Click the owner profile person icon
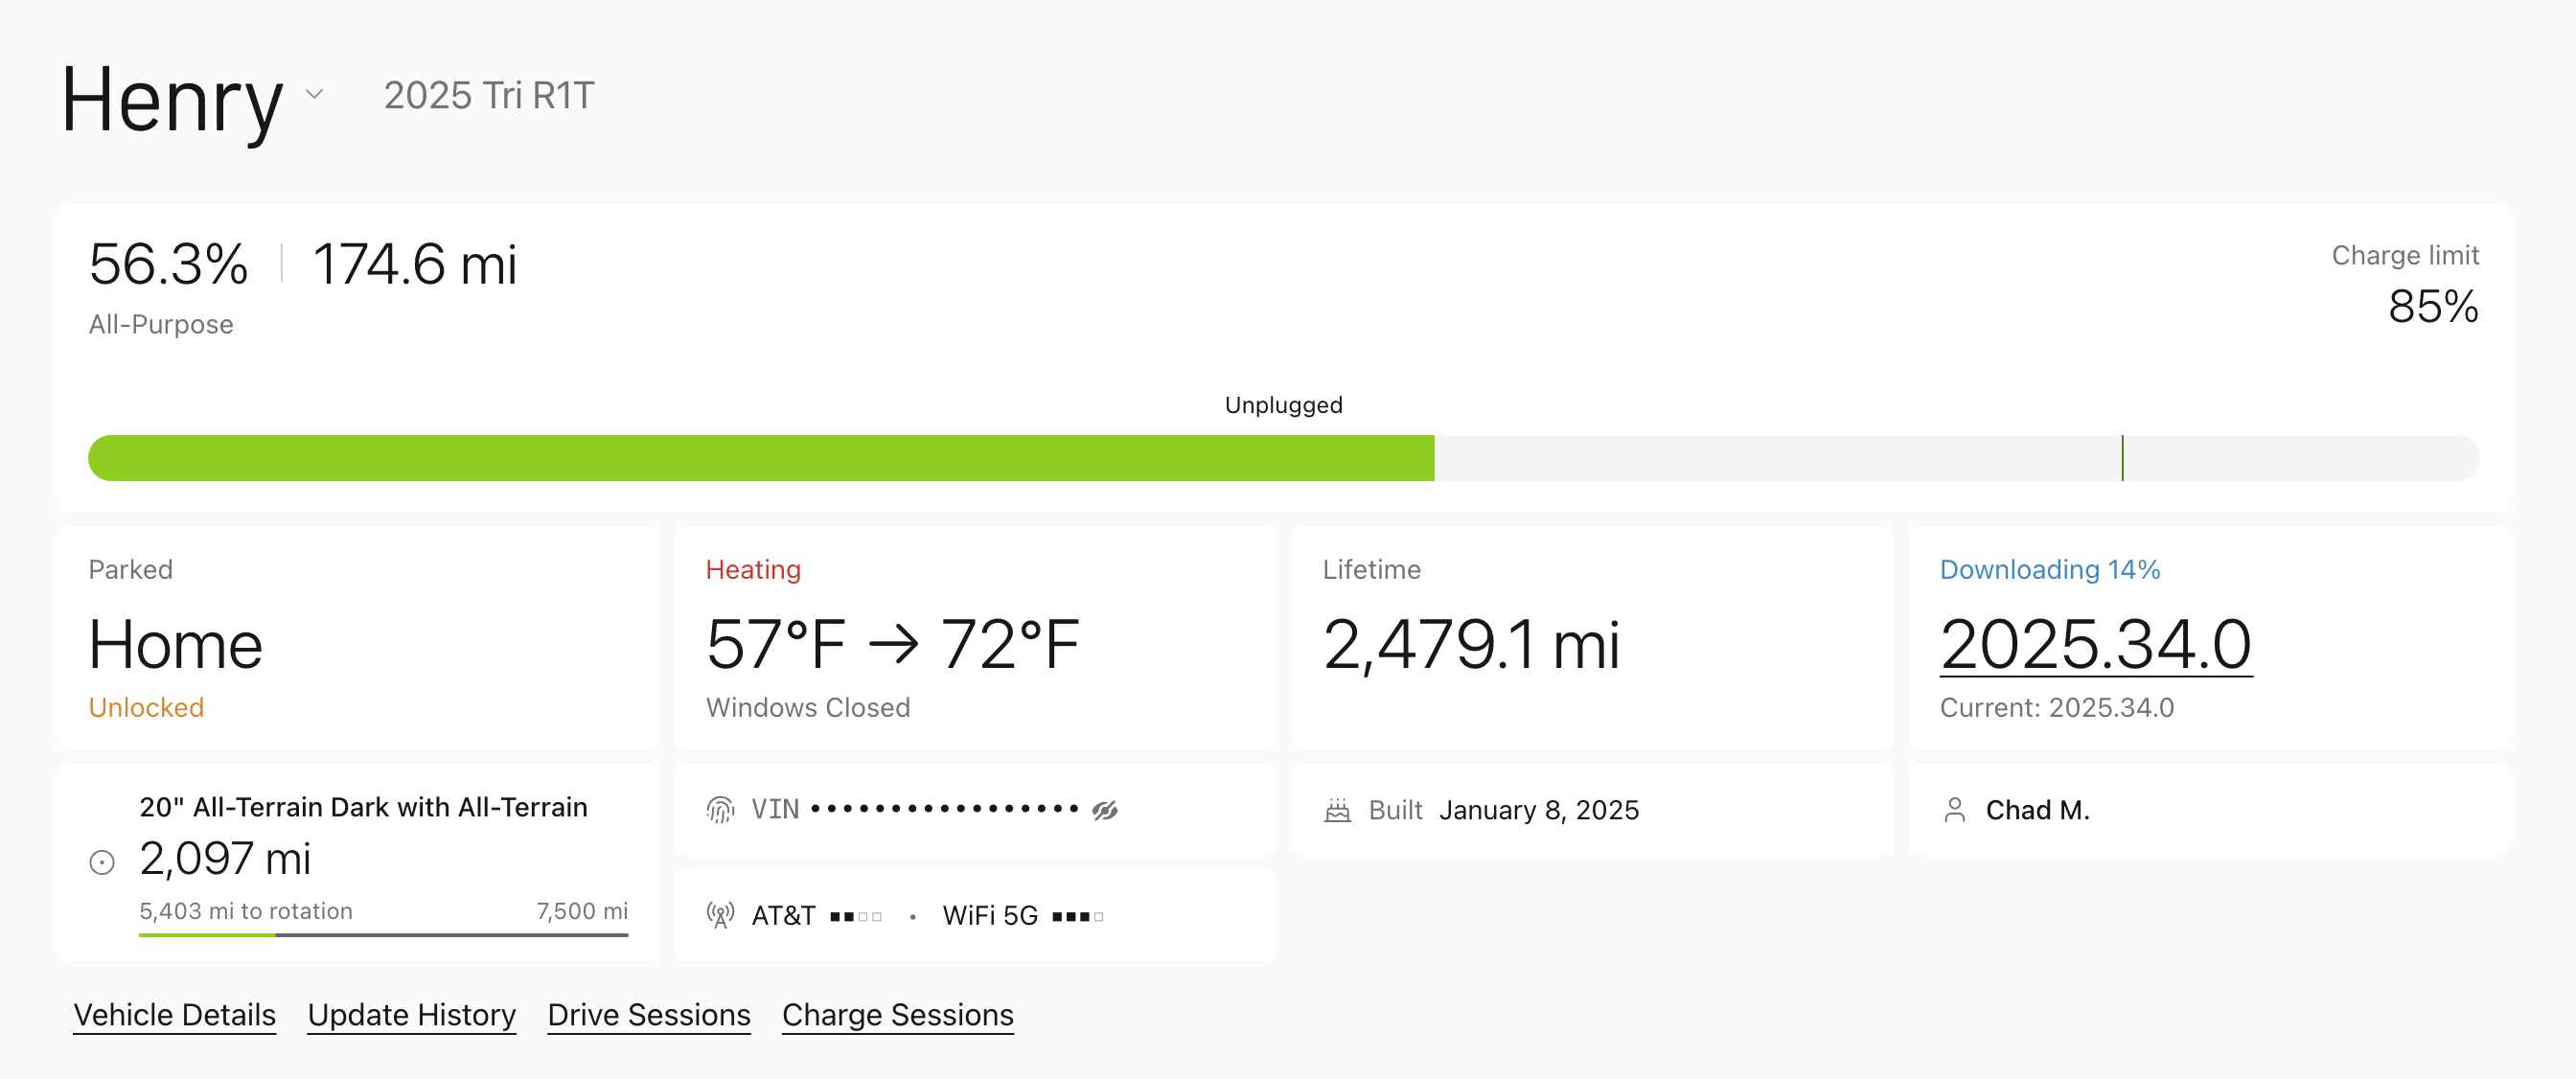Viewport: 2576px width, 1079px height. coord(1957,810)
